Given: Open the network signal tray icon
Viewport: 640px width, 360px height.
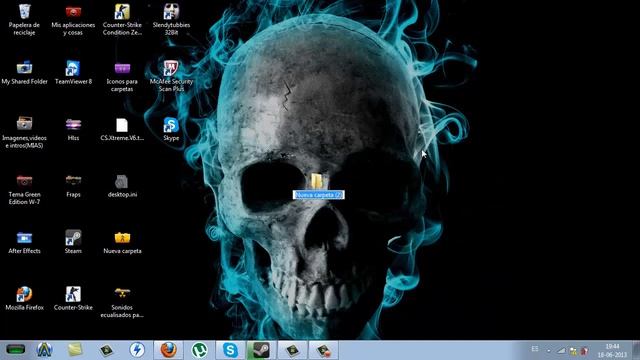Looking at the screenshot, I should pyautogui.click(x=562, y=350).
